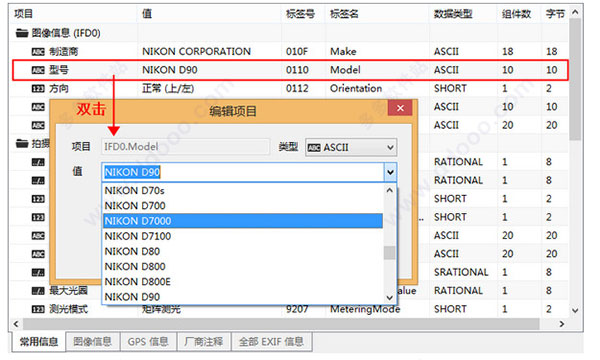Open the 厂商注释 tab
The width and height of the screenshot is (600, 360).
[204, 342]
